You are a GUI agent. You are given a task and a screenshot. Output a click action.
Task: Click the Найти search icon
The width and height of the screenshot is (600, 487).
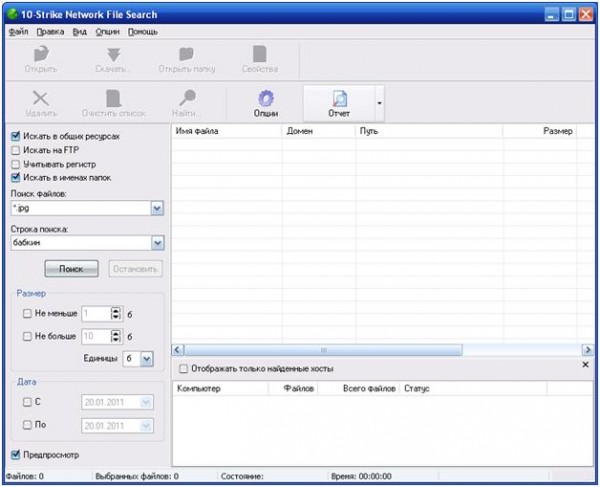188,98
